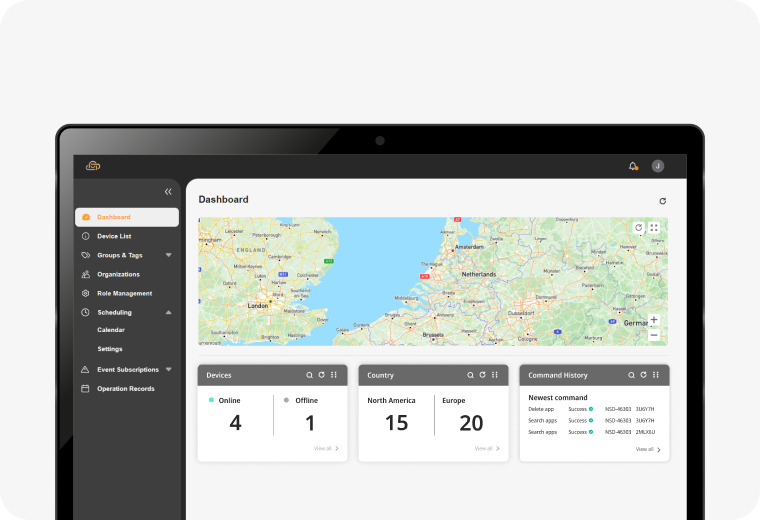Click the map fullscreen icon
The height and width of the screenshot is (520, 760).
pyautogui.click(x=654, y=228)
